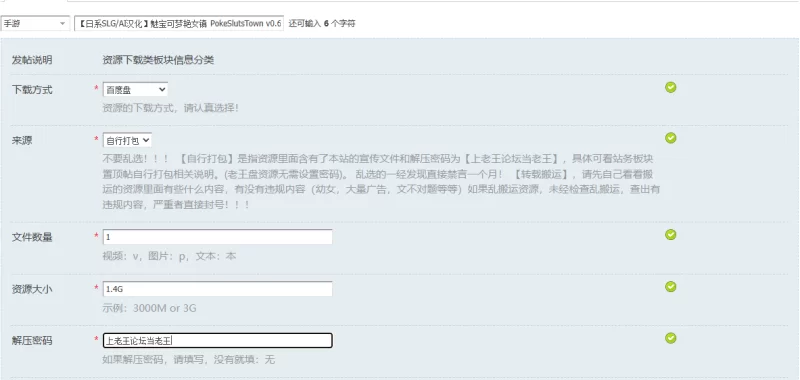The width and height of the screenshot is (800, 380).
Task: Click the 文件数量 label
Action: 32,237
